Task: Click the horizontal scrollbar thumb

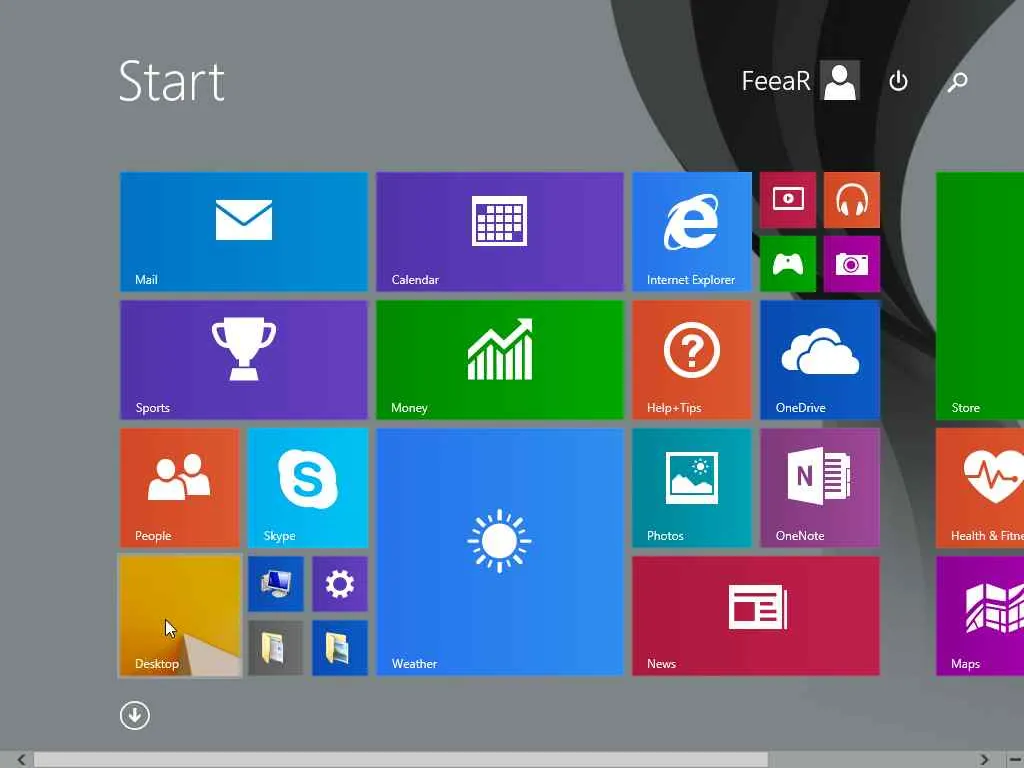Action: tap(400, 760)
